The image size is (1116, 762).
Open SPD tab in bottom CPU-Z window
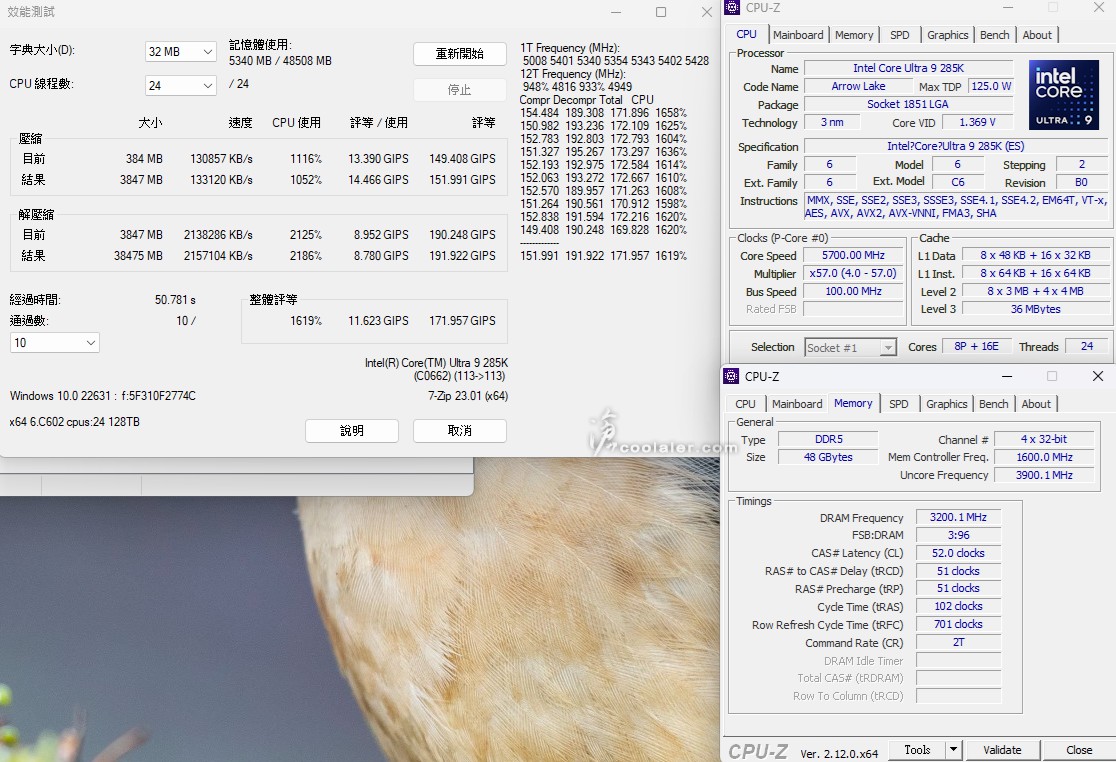(x=899, y=404)
